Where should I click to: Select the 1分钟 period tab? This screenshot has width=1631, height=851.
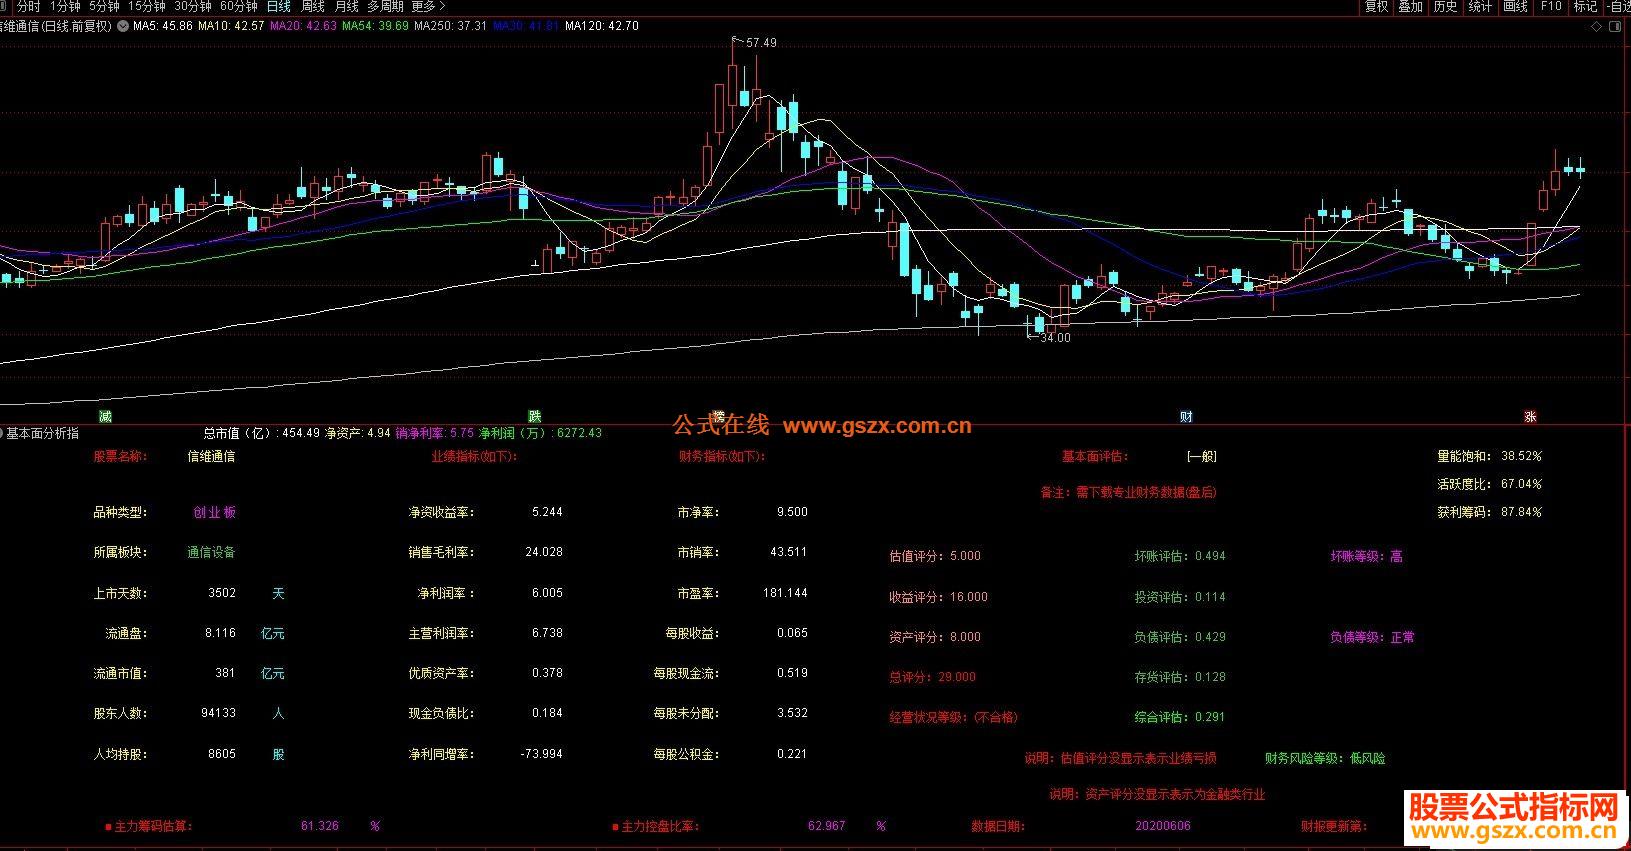pyautogui.click(x=65, y=6)
